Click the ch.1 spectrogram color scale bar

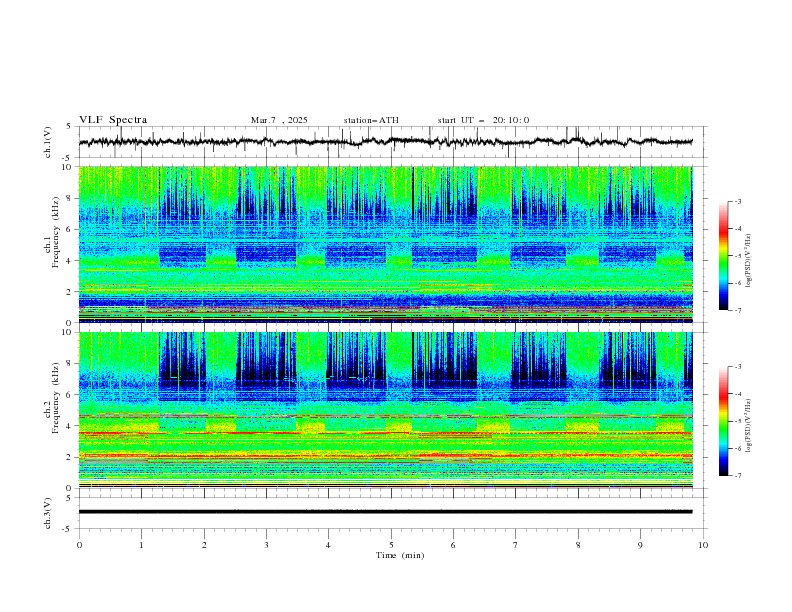(x=723, y=256)
